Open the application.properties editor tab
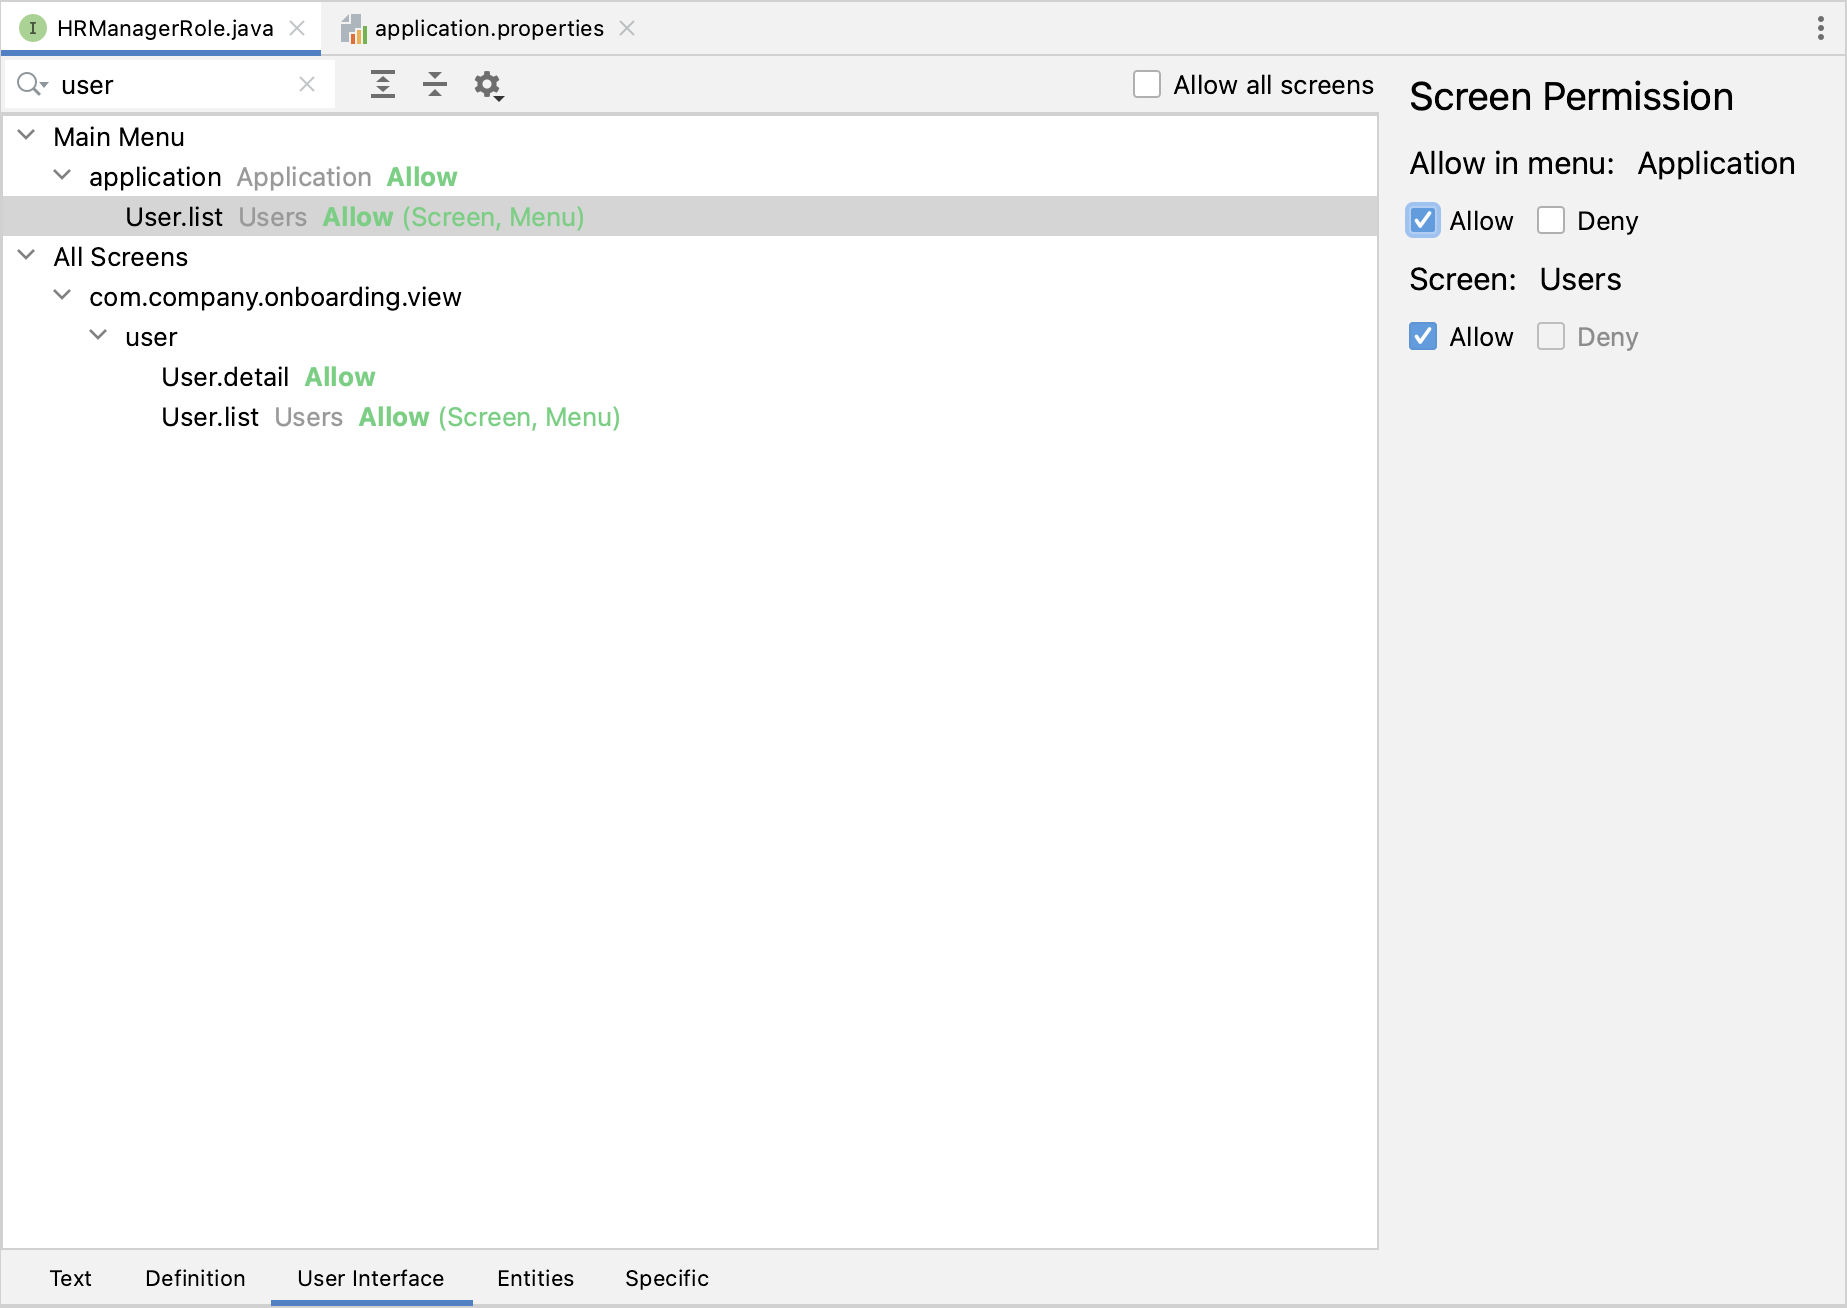The width and height of the screenshot is (1847, 1308). (x=489, y=28)
